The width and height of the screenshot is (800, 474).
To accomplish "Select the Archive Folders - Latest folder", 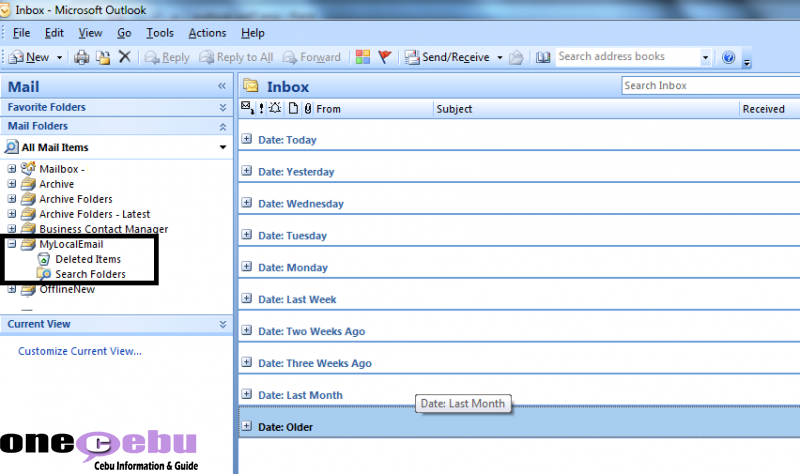I will (x=94, y=214).
